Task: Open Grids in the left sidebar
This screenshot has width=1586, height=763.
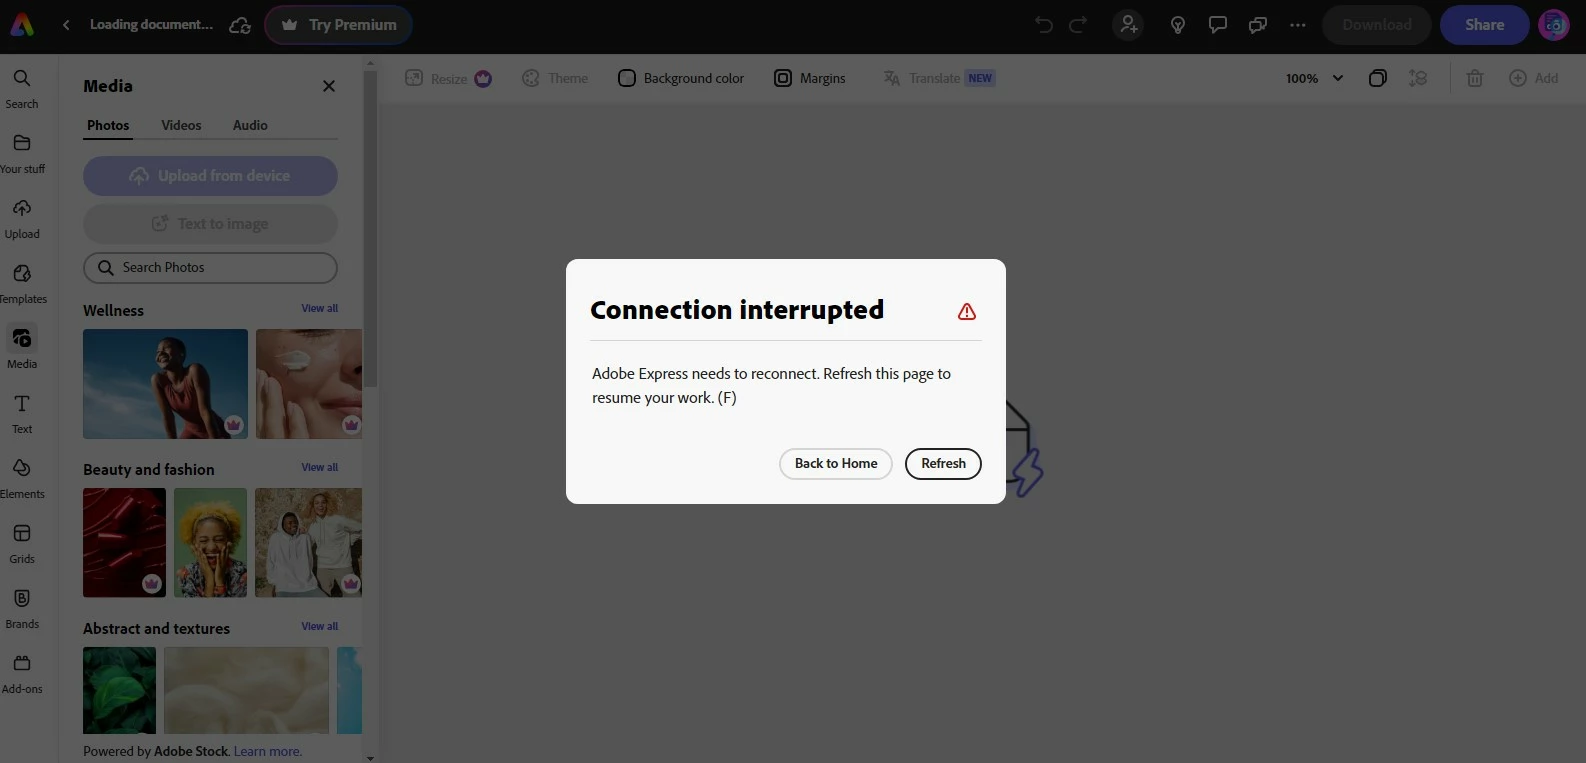Action: point(22,543)
